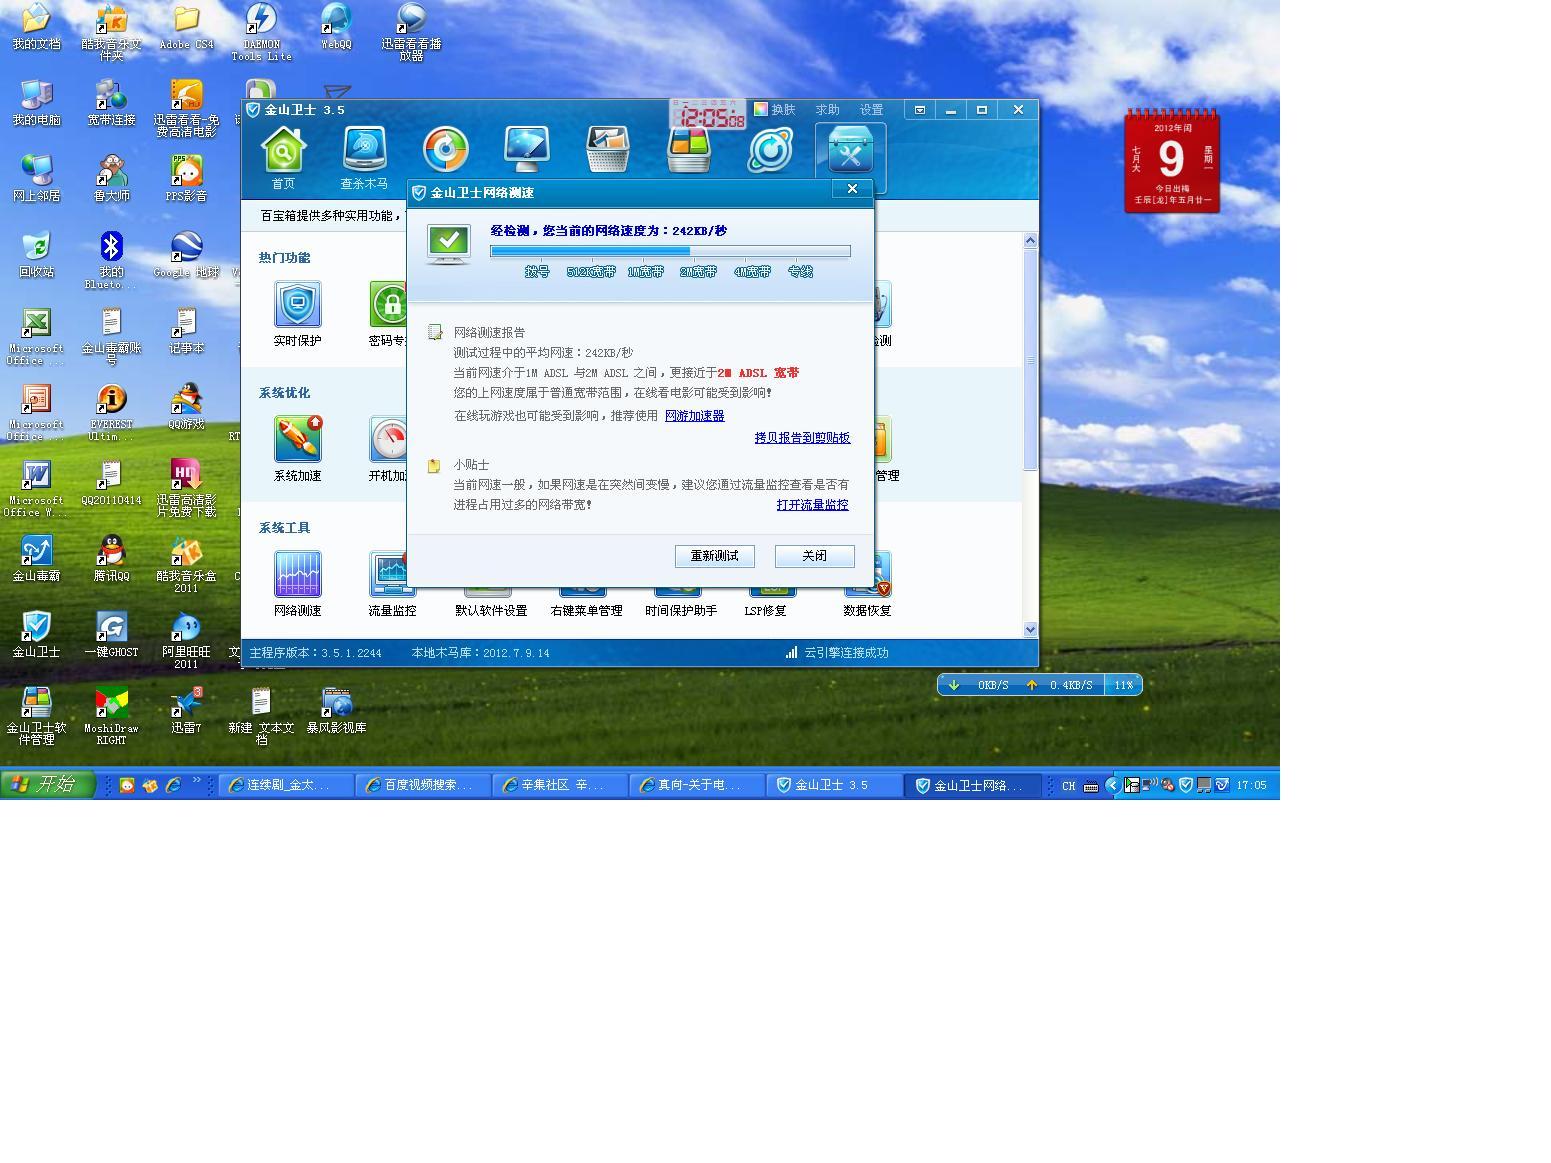Open the 网游加速器 link
Viewport: 1551px width, 1163px height.
point(694,416)
